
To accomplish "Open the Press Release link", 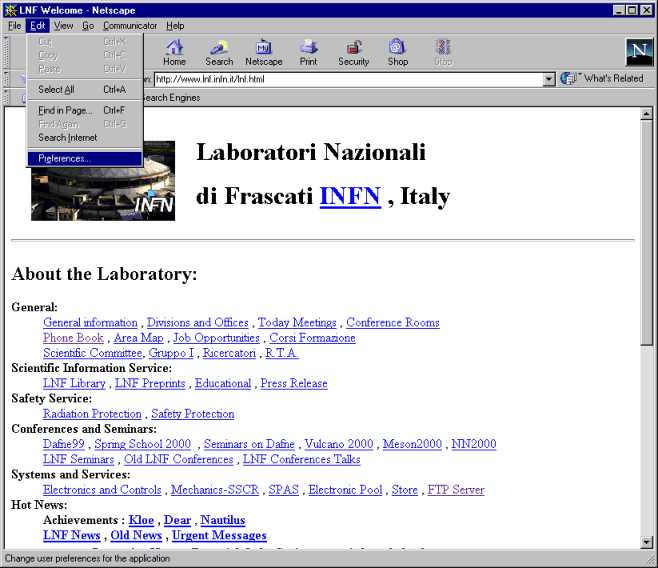I will pyautogui.click(x=294, y=383).
